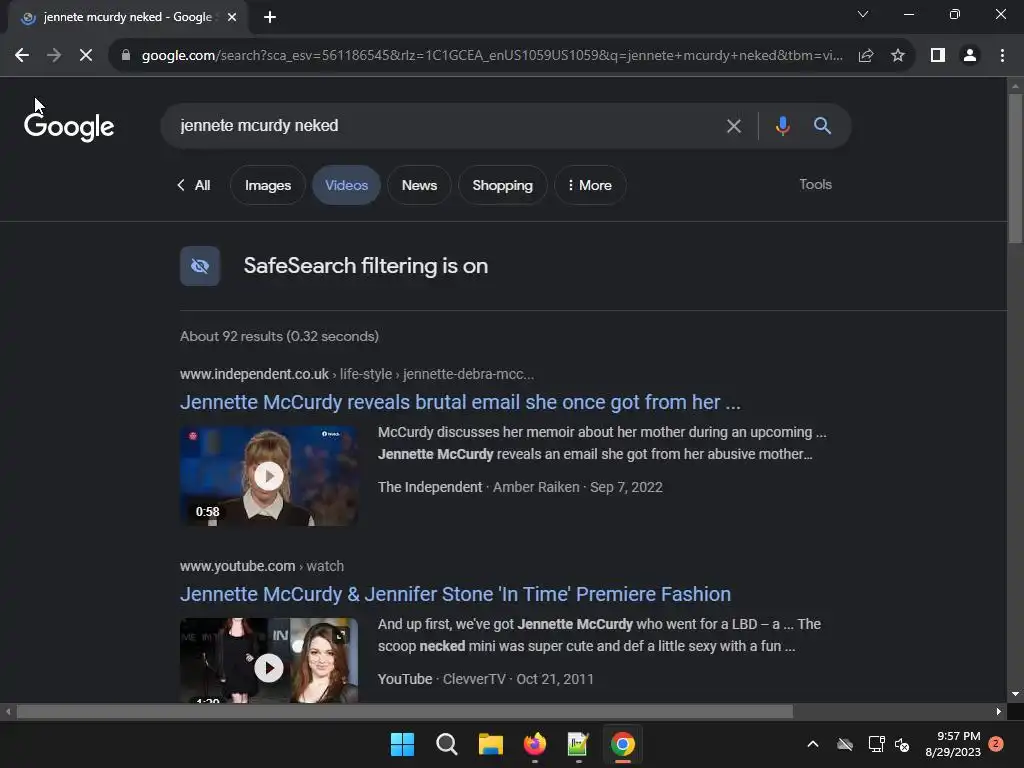
Task: Open 'In Time' Premiere Fashion video link
Action: [x=455, y=594]
